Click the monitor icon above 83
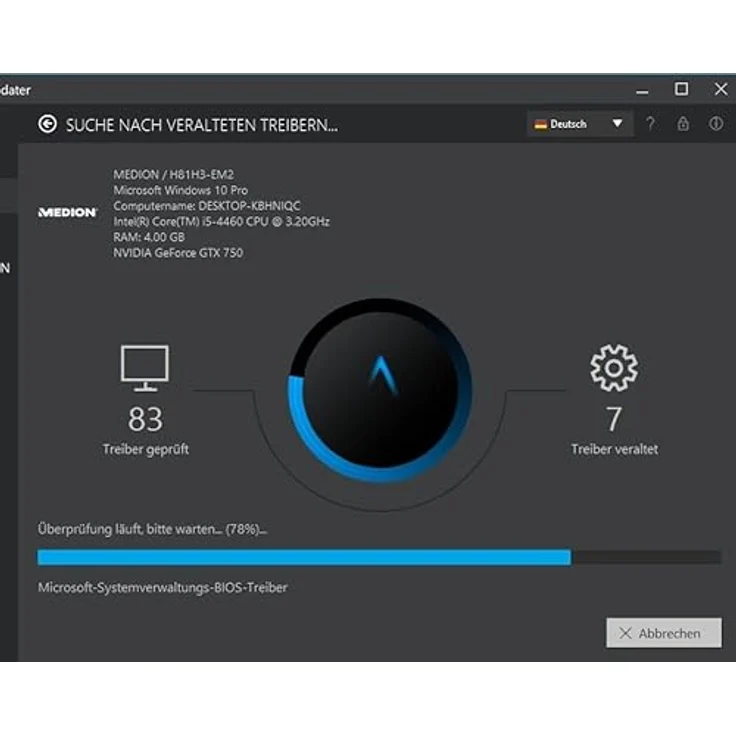This screenshot has height=736, width=736. click(145, 368)
